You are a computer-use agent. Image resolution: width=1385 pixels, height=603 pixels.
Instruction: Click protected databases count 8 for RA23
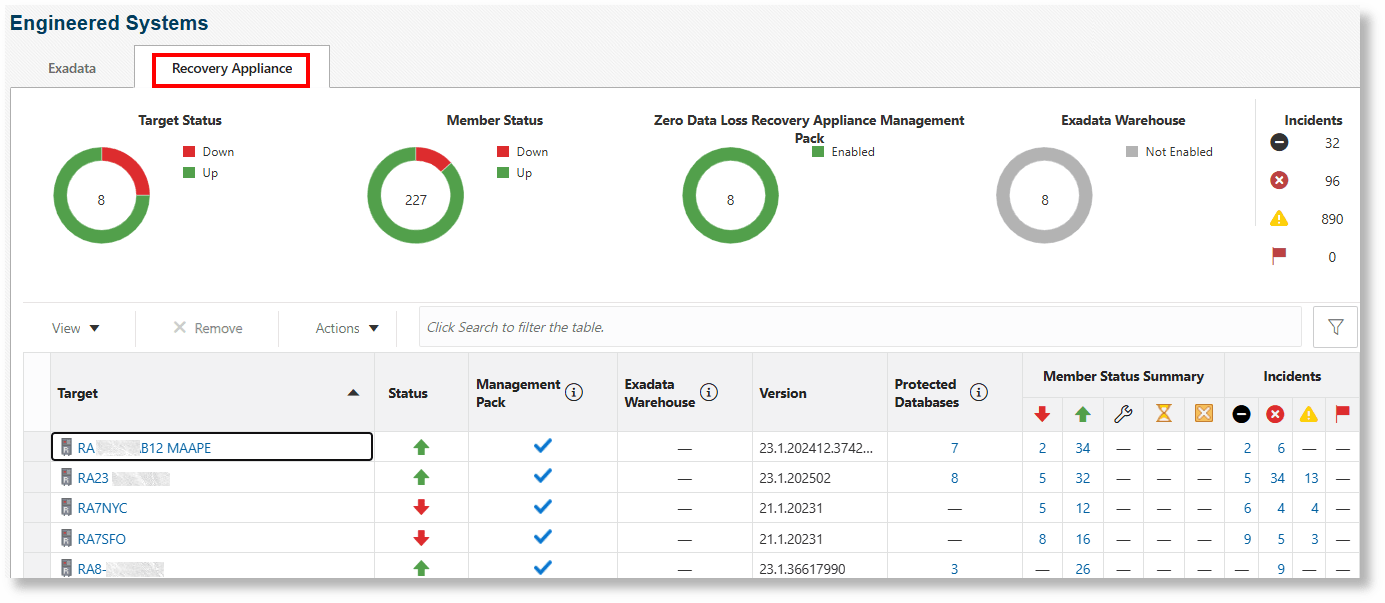click(x=954, y=478)
